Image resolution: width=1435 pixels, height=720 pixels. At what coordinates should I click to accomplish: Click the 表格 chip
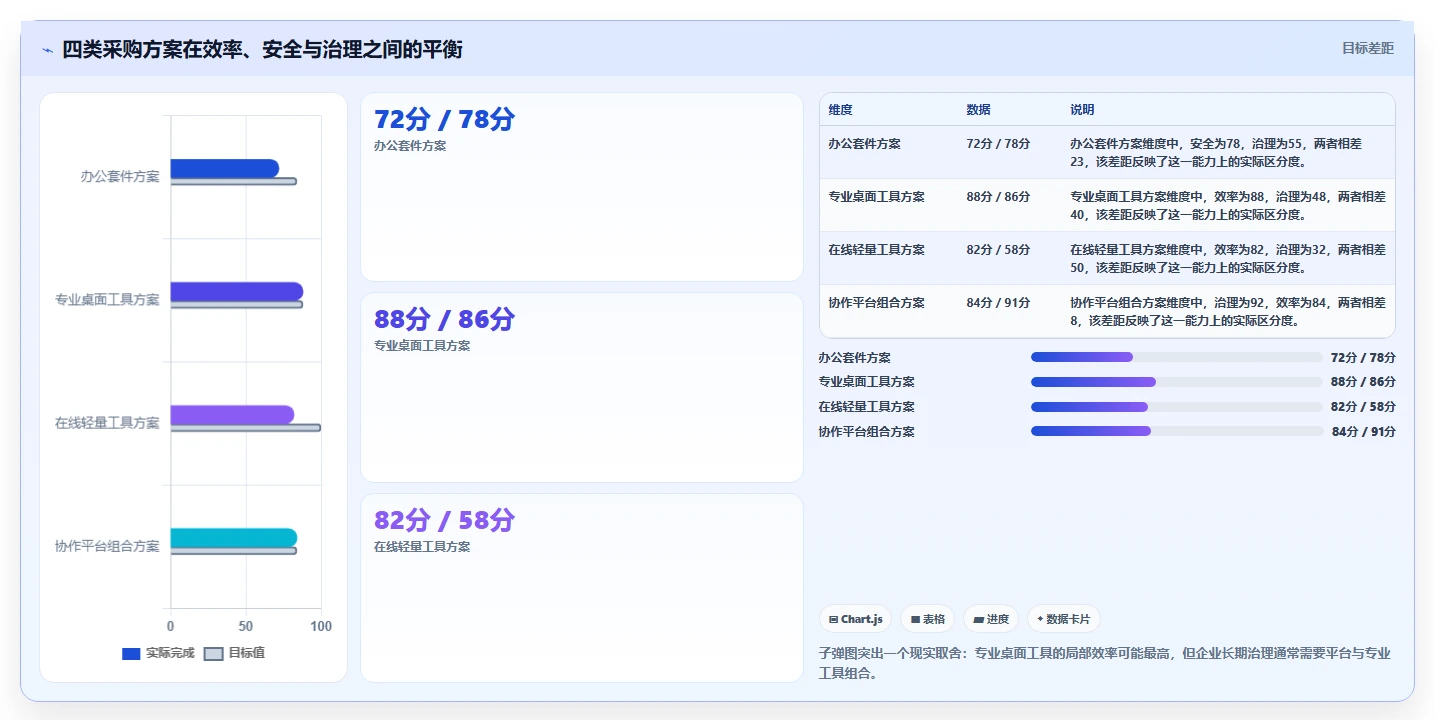(928, 619)
